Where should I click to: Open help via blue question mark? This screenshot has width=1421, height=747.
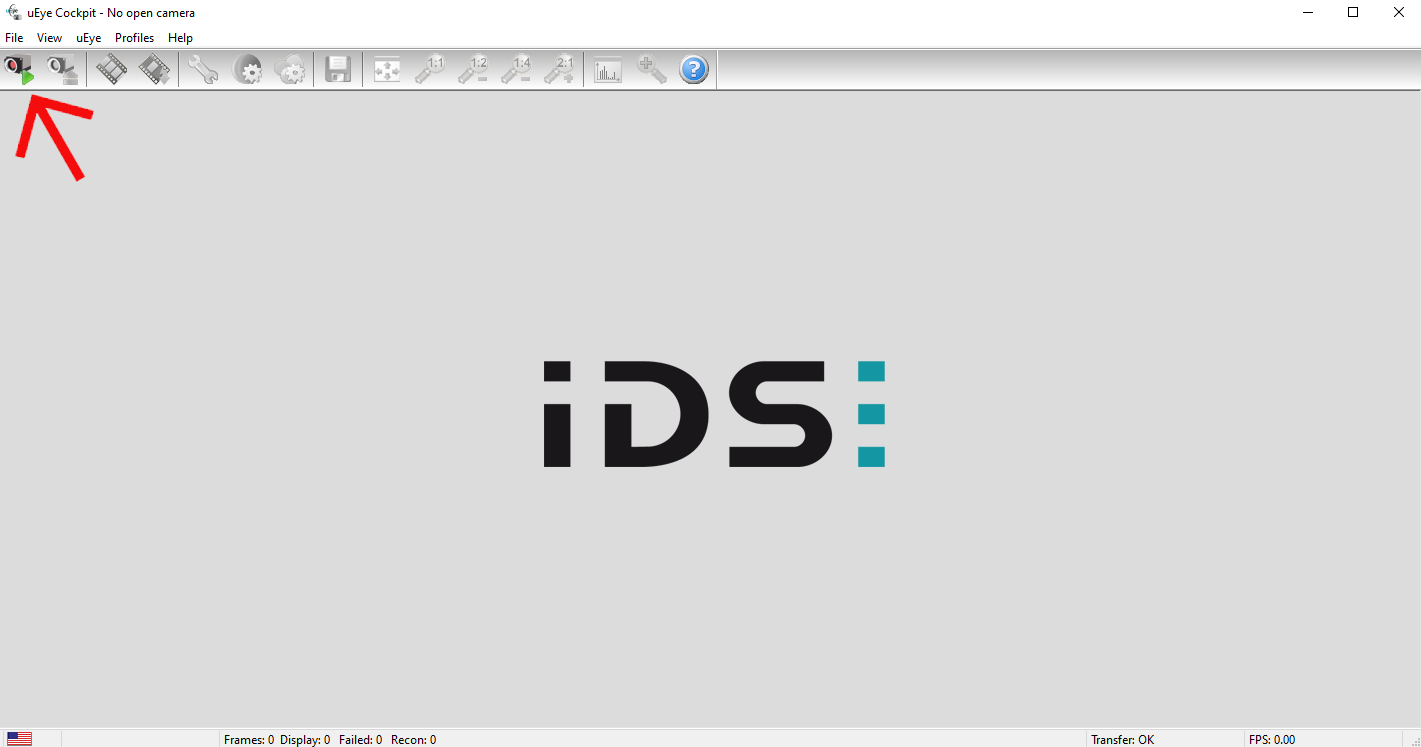click(x=694, y=69)
